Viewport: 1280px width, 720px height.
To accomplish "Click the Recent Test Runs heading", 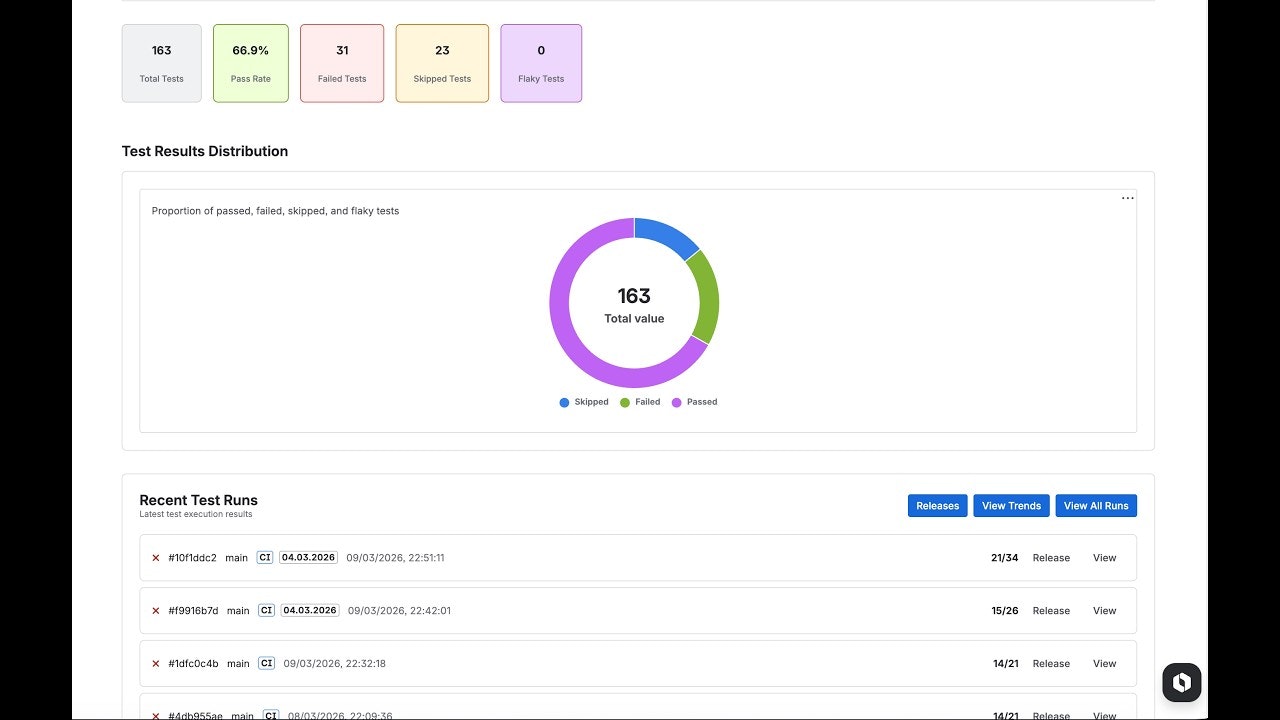I will tap(198, 500).
